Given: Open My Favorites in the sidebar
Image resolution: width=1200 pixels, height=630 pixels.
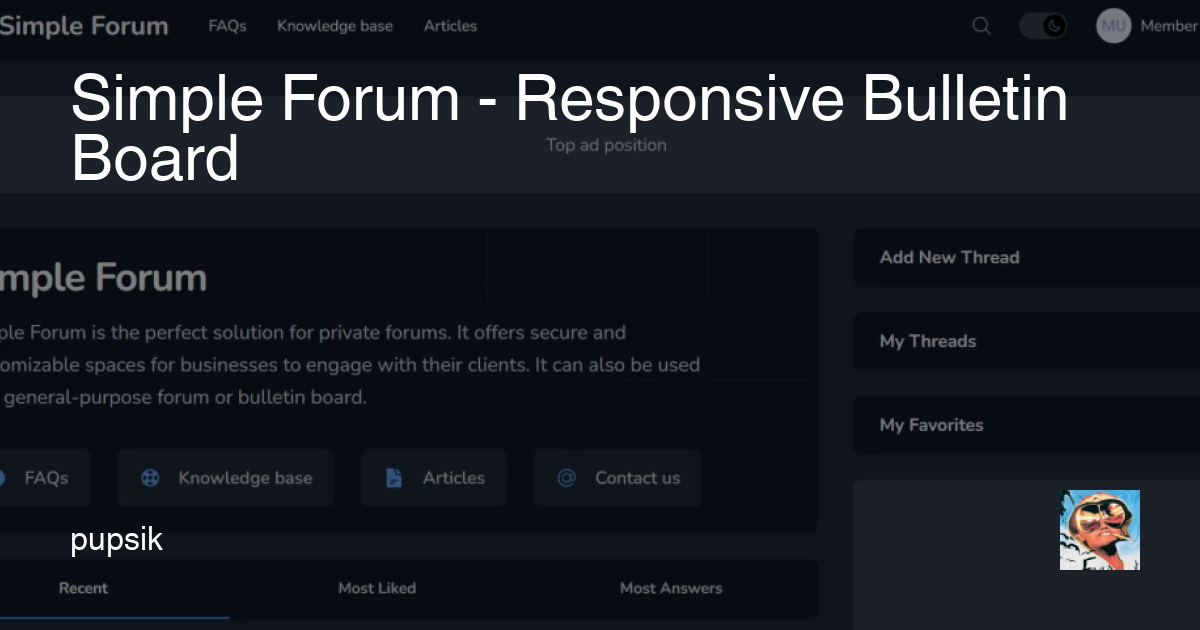Looking at the screenshot, I should [x=931, y=425].
